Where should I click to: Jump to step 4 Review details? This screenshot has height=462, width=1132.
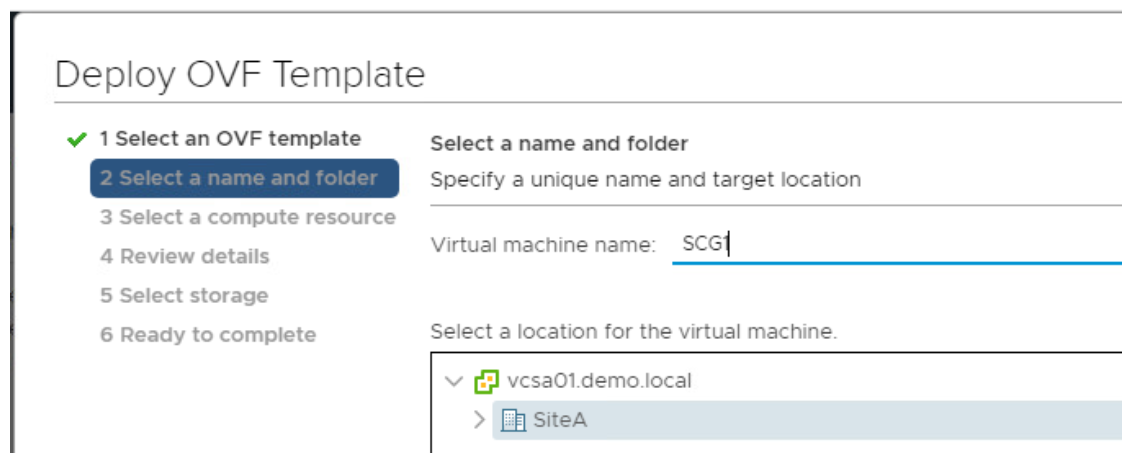coord(184,256)
